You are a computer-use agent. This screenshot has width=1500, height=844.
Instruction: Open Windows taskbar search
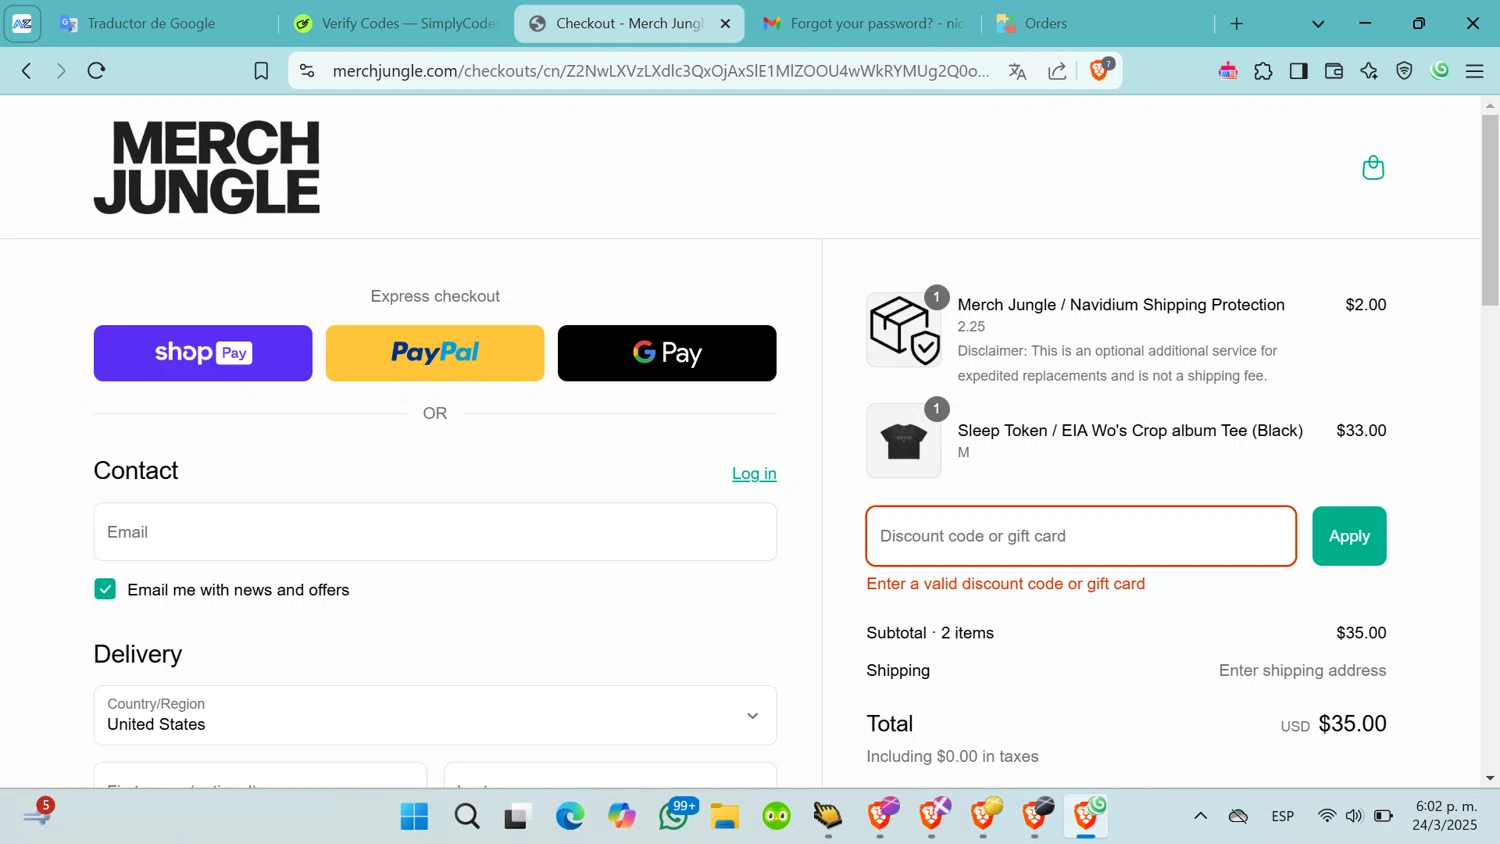pyautogui.click(x=466, y=816)
